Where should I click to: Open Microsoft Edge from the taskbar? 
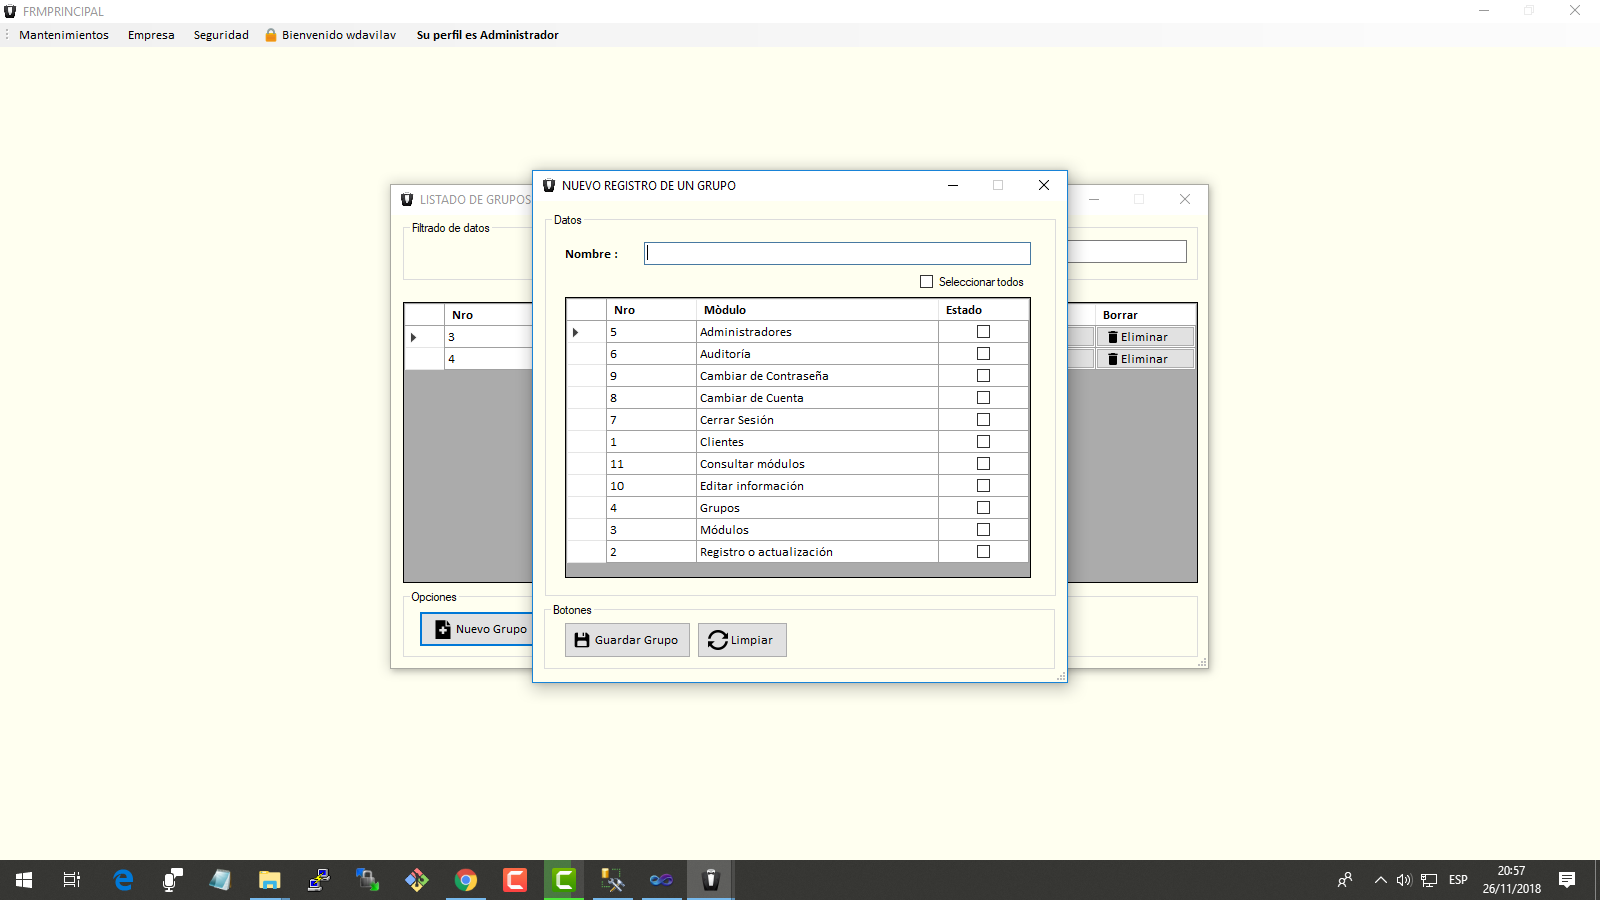[123, 880]
